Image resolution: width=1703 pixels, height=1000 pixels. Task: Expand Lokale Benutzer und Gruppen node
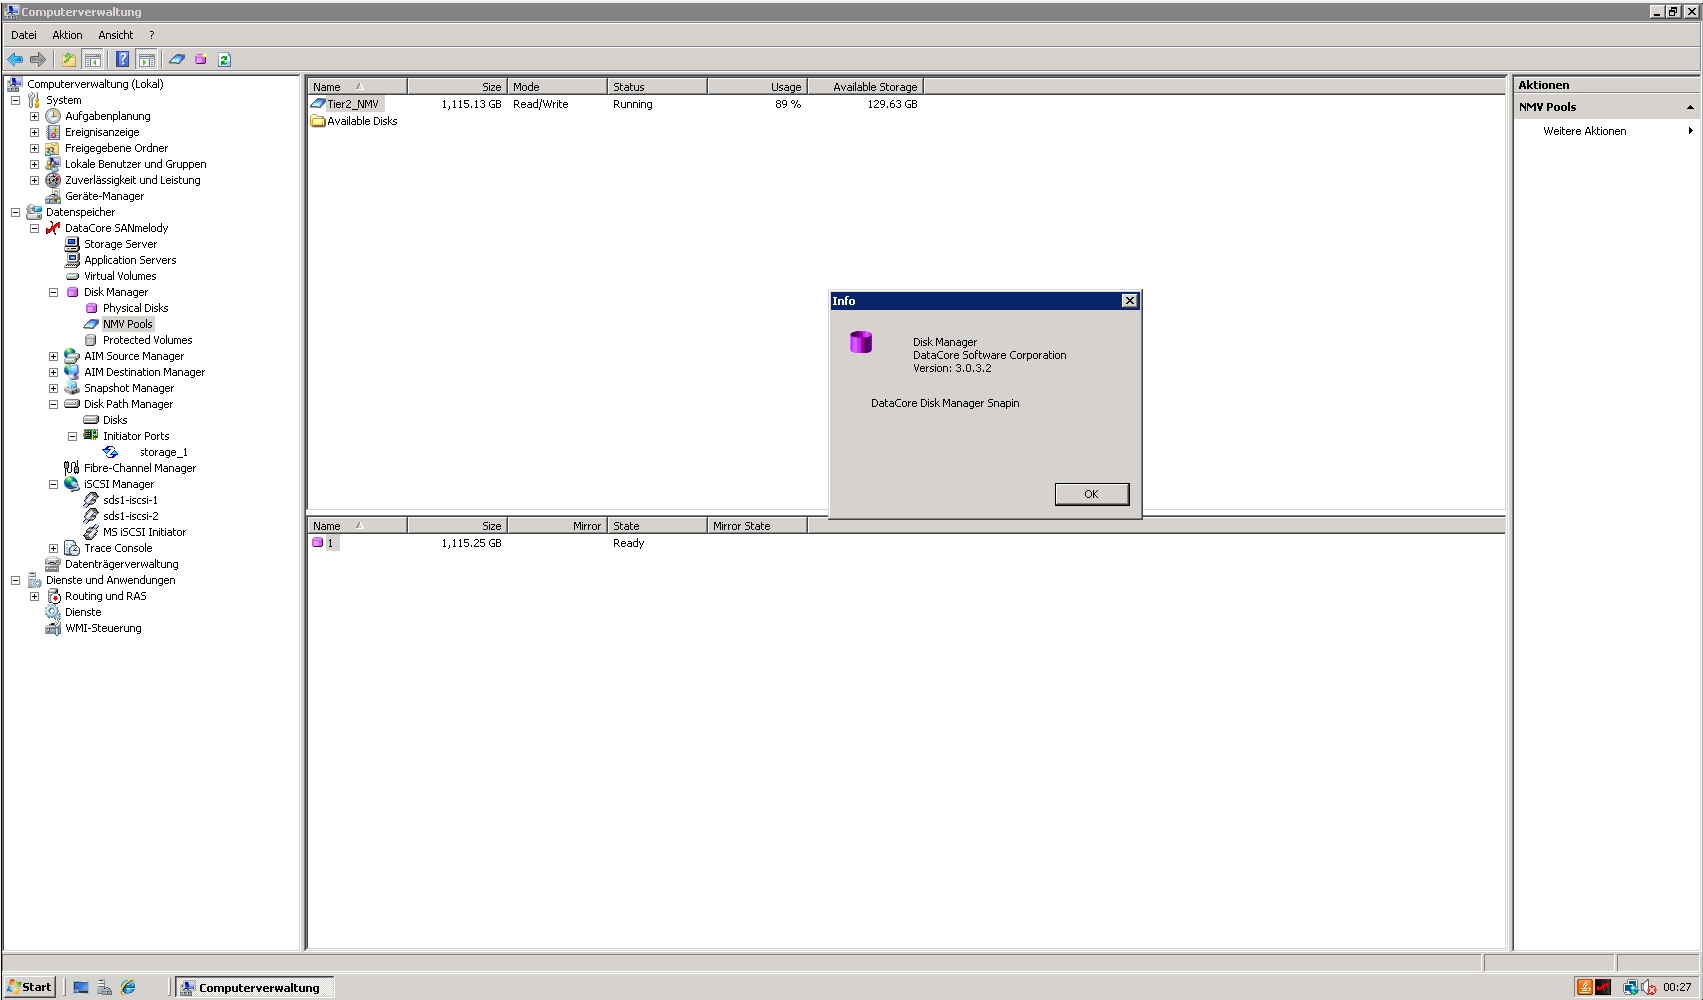(34, 164)
